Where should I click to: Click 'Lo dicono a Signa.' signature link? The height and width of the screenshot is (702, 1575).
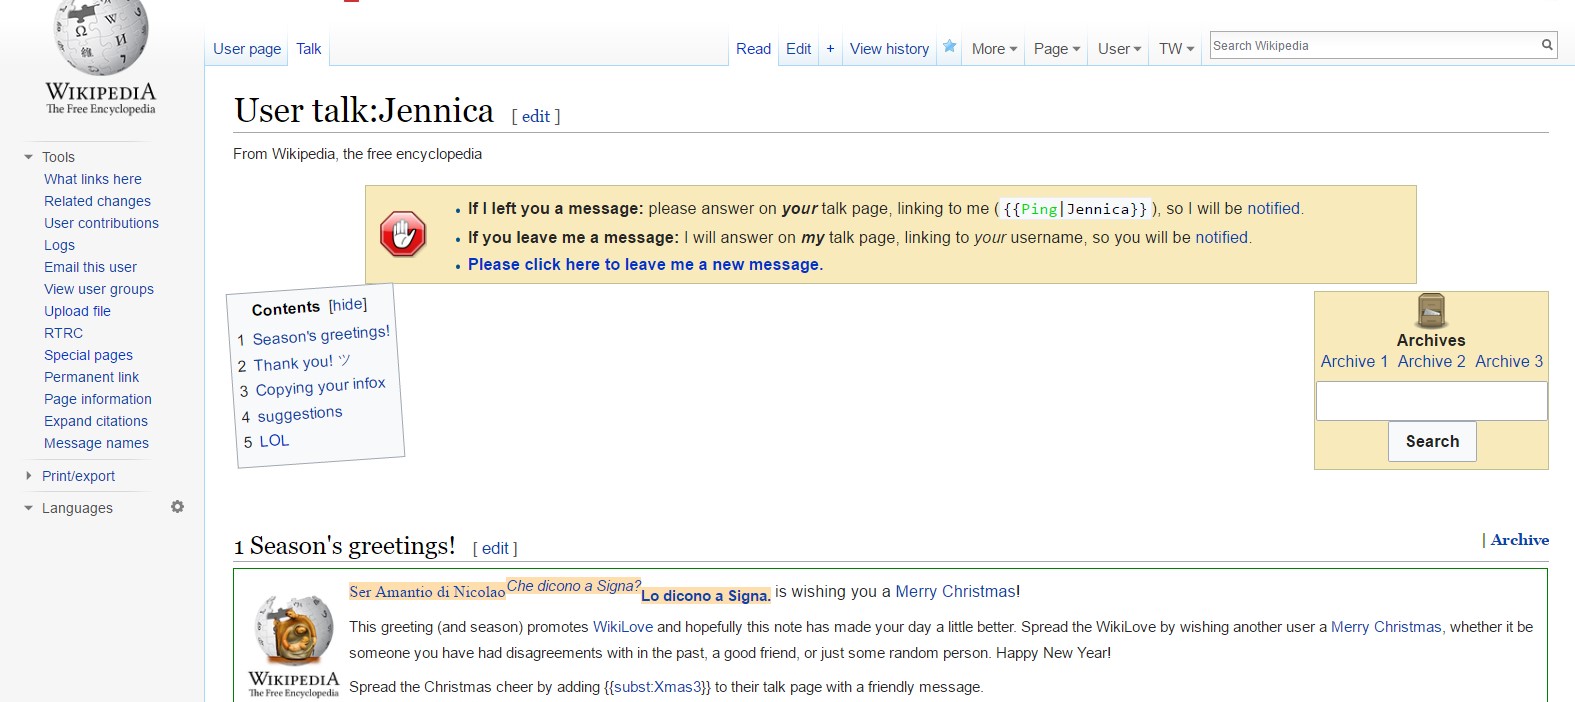tap(706, 595)
